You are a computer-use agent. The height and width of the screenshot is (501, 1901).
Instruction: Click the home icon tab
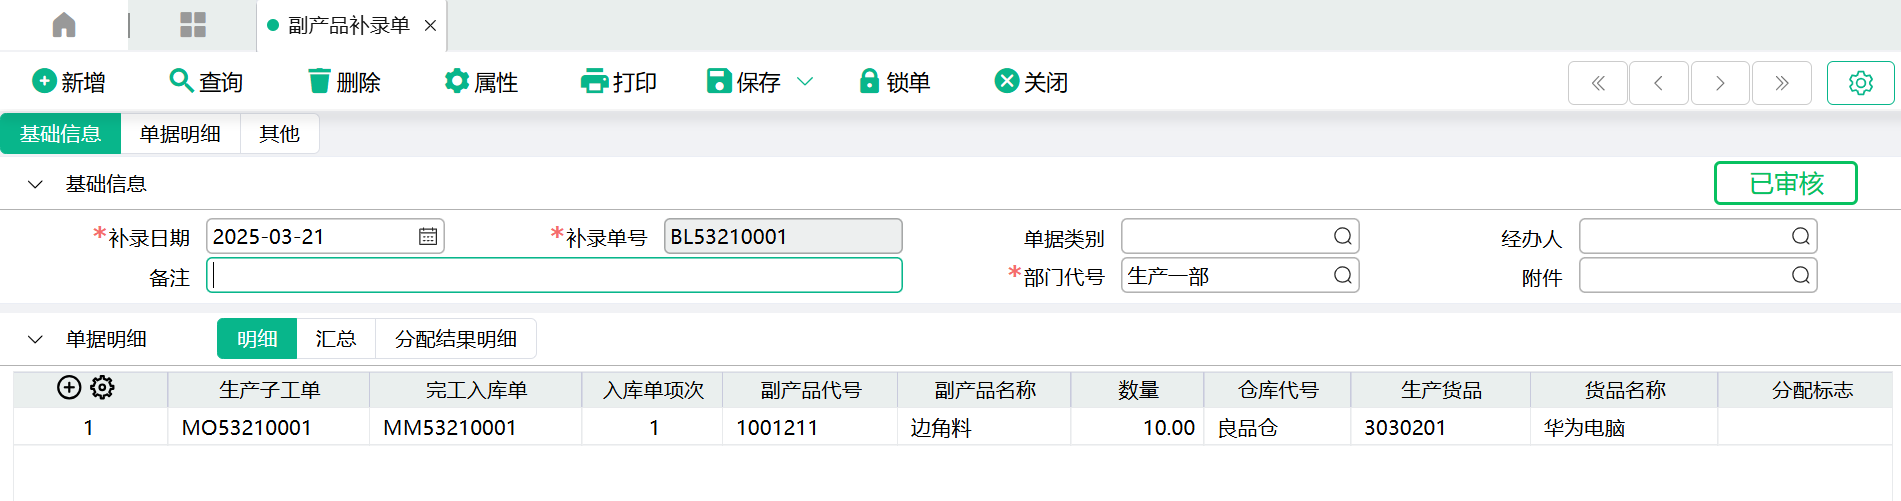(x=64, y=25)
